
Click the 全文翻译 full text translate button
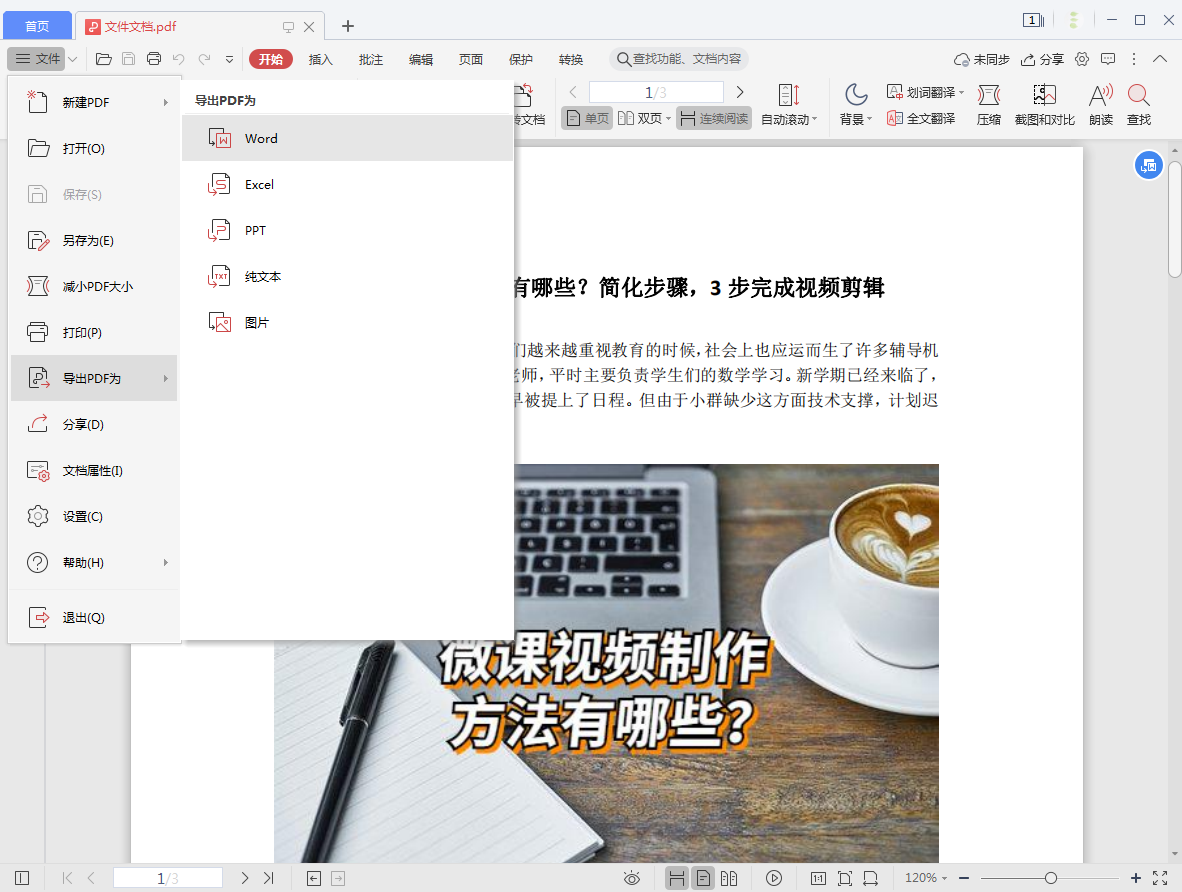point(921,118)
